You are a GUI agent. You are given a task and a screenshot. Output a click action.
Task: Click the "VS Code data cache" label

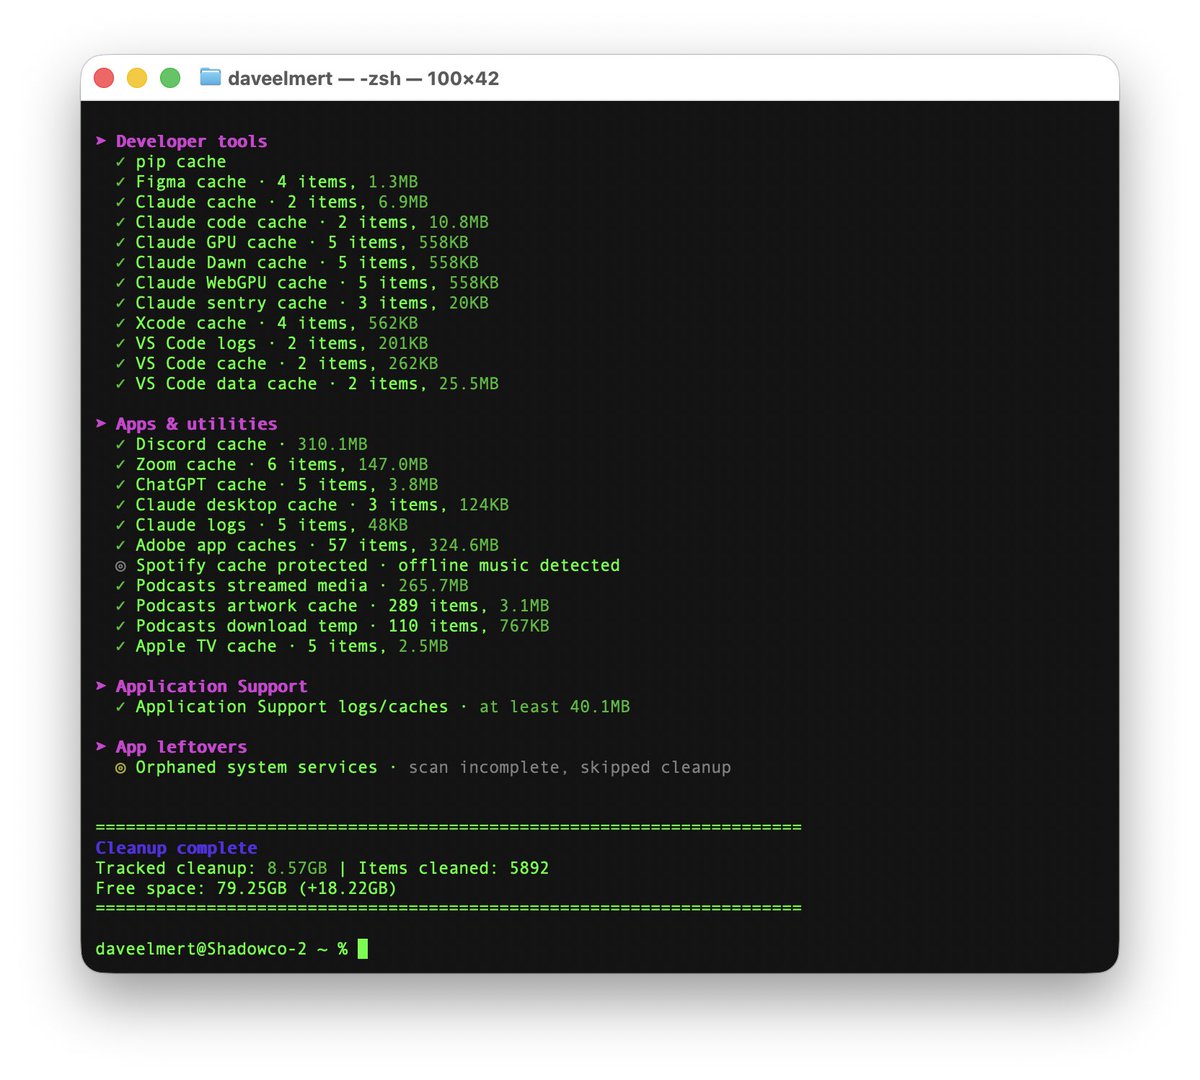click(226, 384)
